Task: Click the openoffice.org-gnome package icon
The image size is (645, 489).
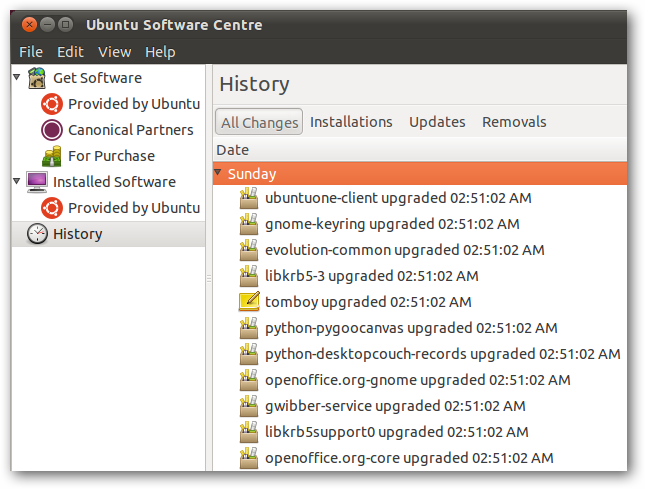Action: 249,380
